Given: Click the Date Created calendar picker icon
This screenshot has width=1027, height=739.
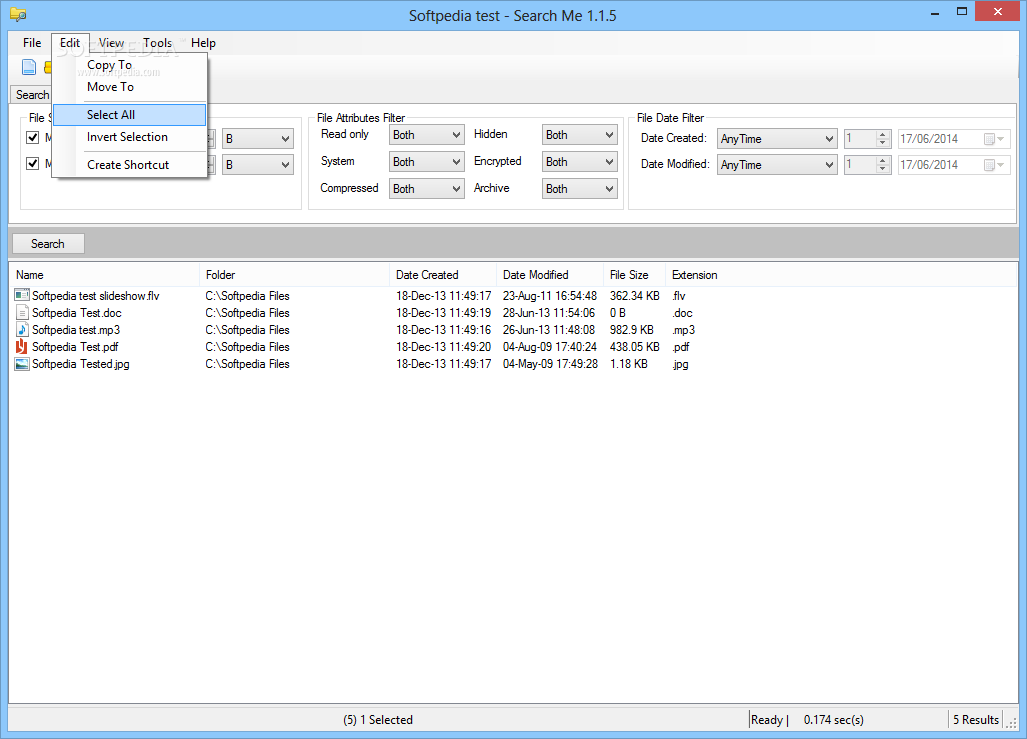Looking at the screenshot, I should (x=994, y=139).
